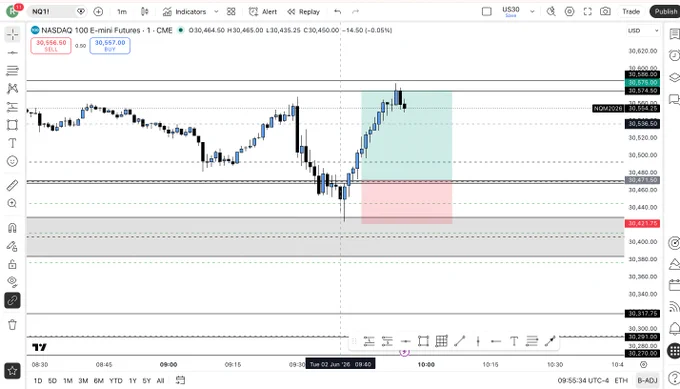This screenshot has height=389, width=680.
Task: Click the trash icon to remove drawings
Action: pyautogui.click(x=12, y=324)
